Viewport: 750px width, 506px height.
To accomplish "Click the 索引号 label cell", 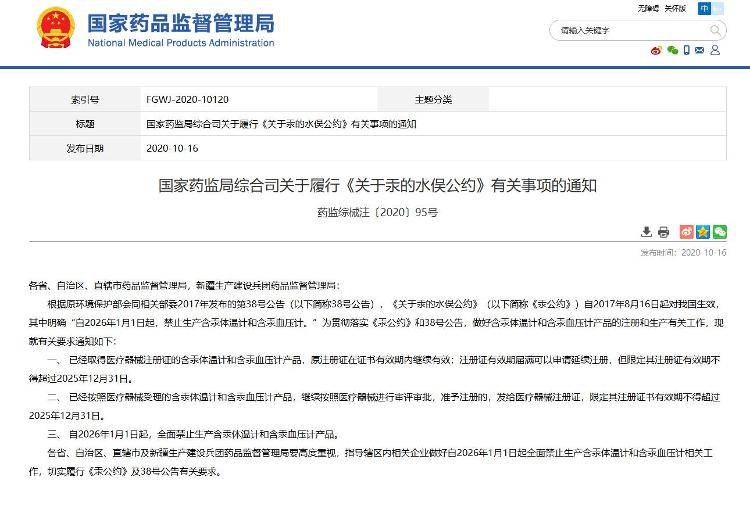I will pos(85,99).
